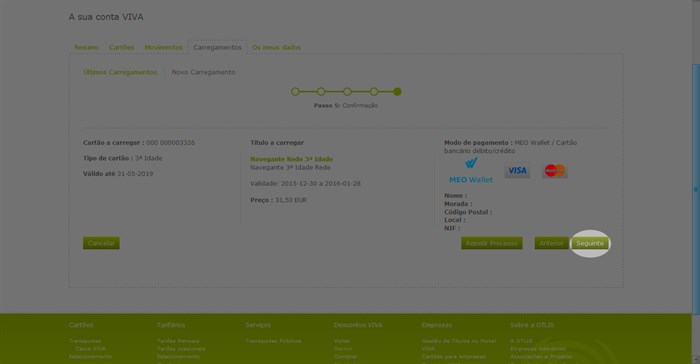Click the page vertical scrollbar thumb

696,190
